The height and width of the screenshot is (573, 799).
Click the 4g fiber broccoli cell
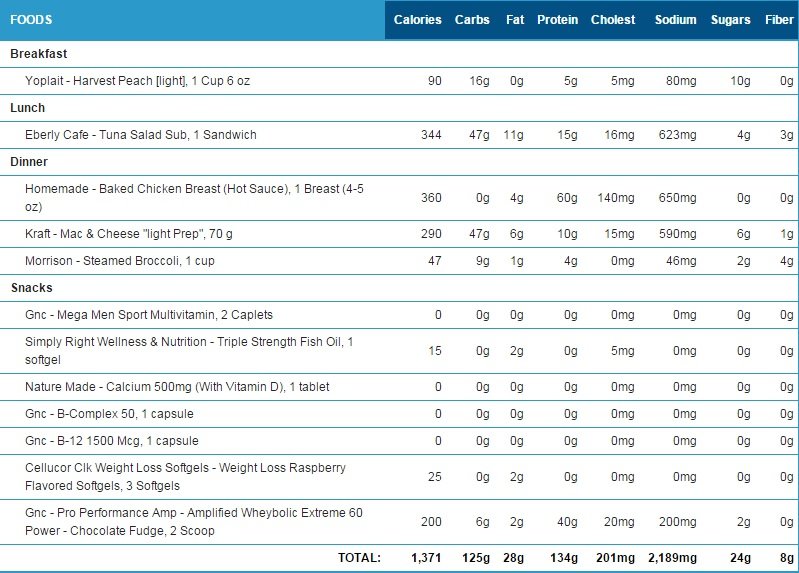(x=787, y=261)
